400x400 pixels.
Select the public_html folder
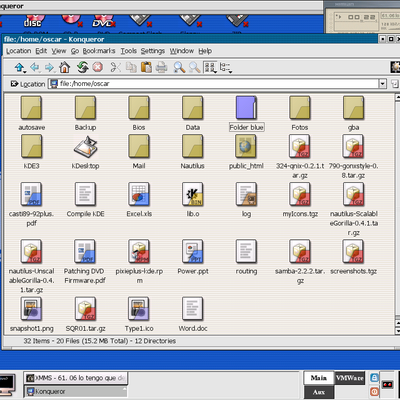(x=246, y=152)
